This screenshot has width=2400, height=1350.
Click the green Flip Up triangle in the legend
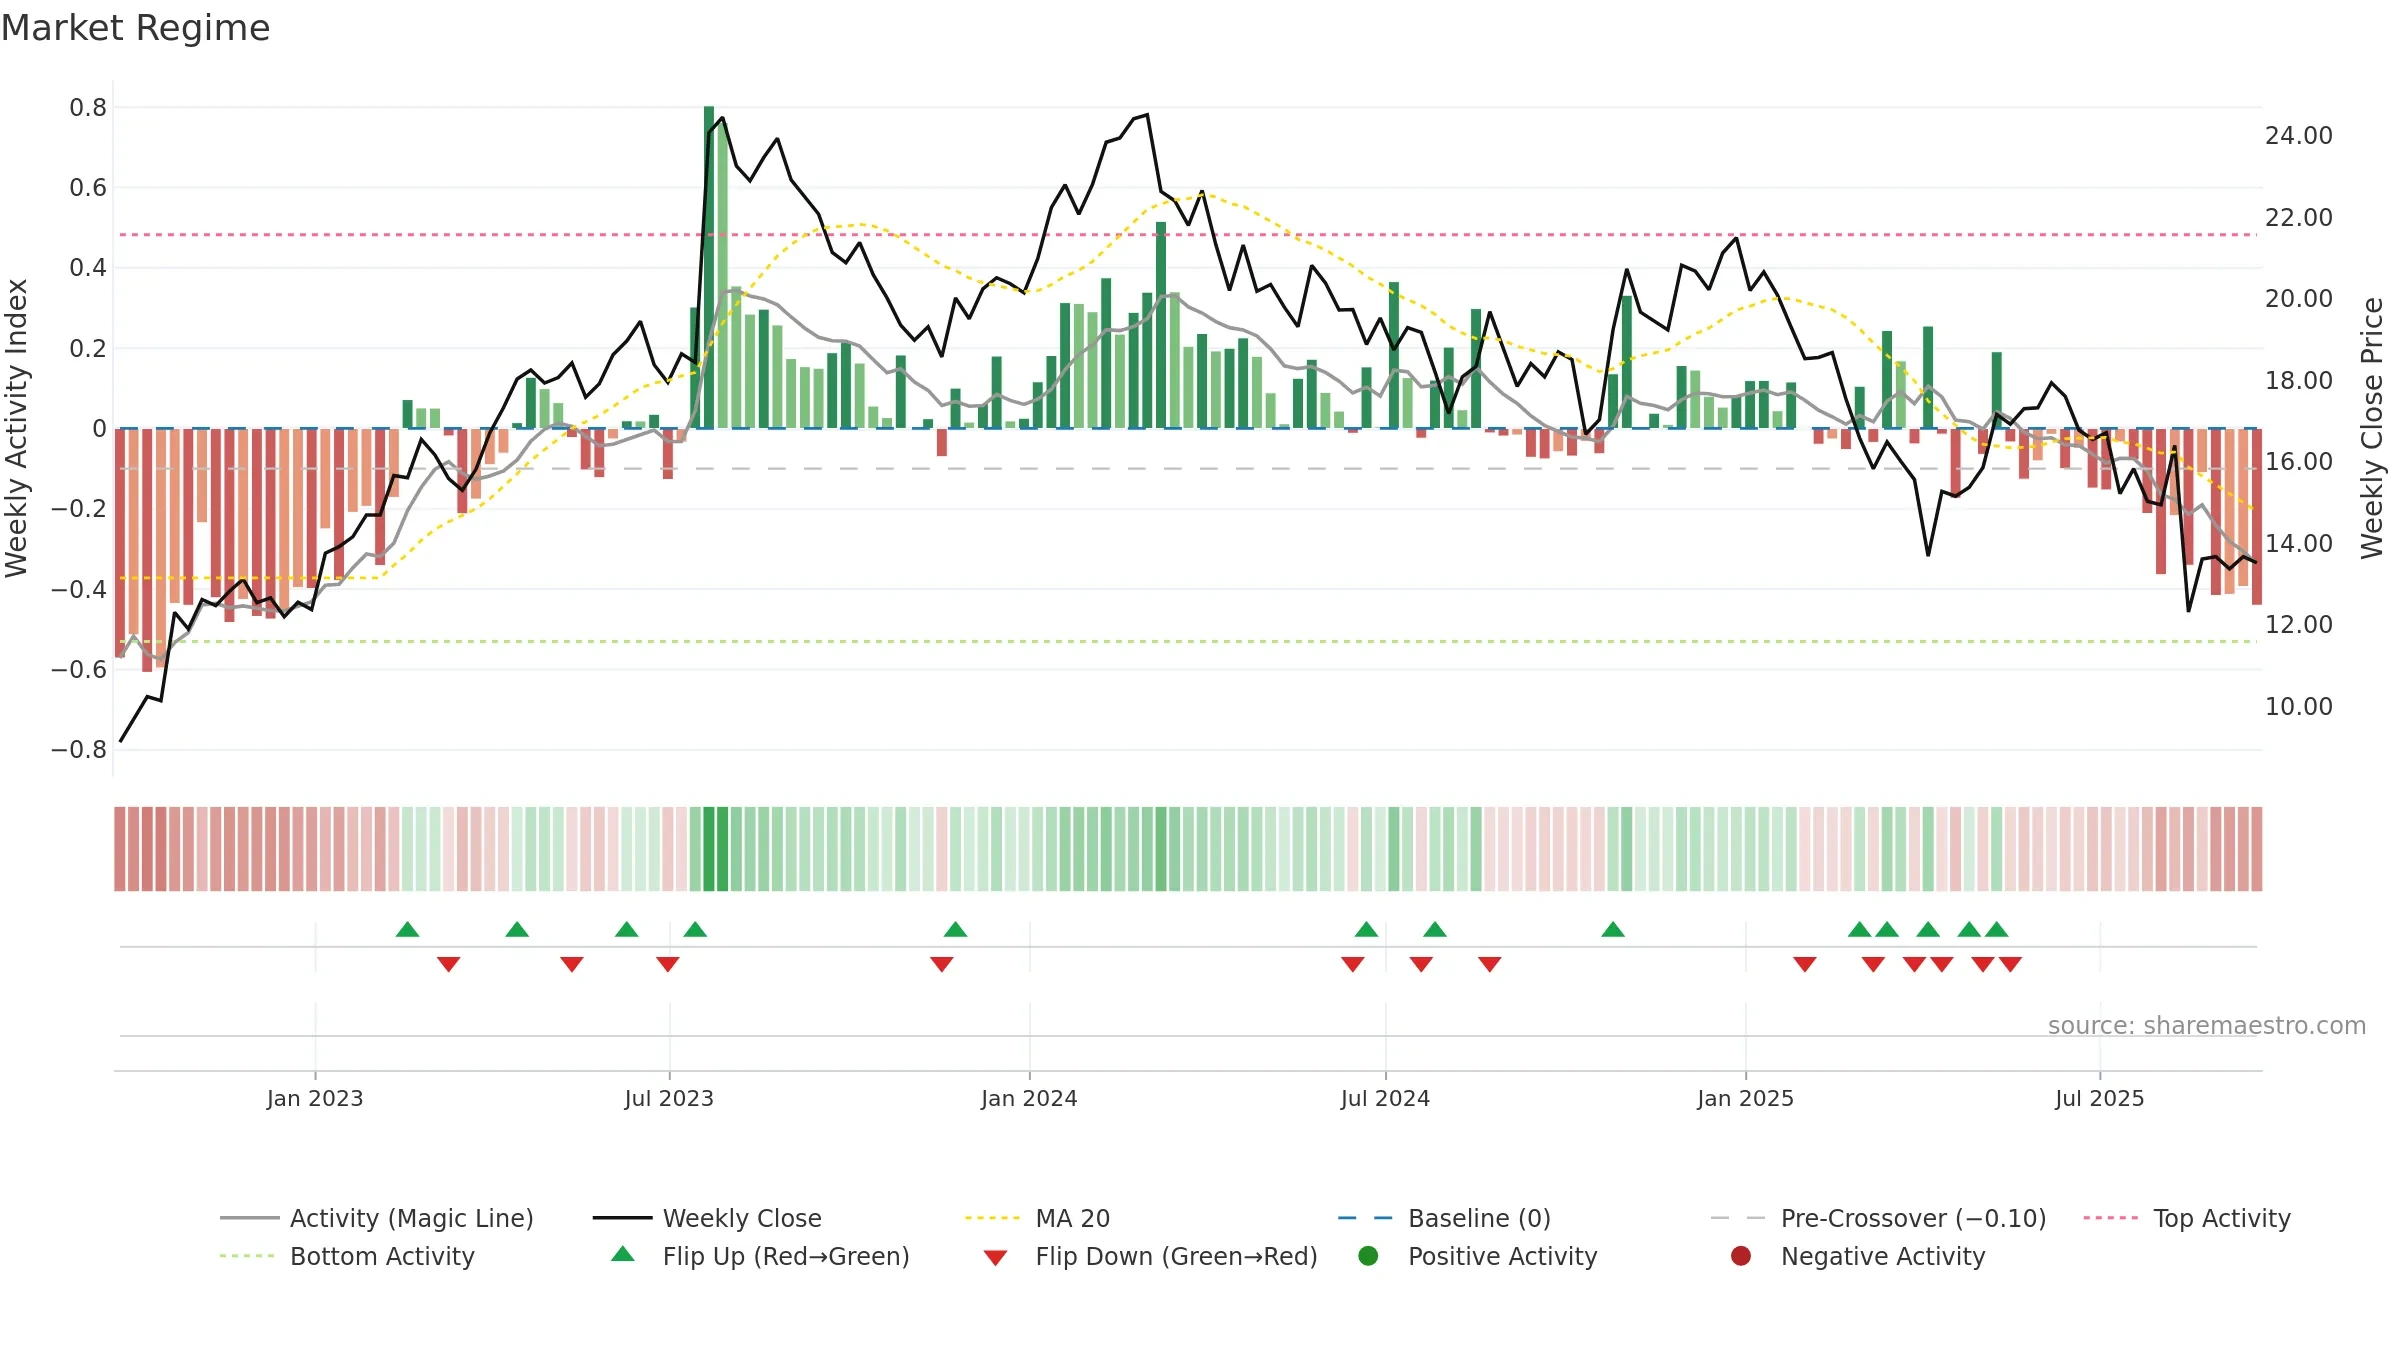623,1254
